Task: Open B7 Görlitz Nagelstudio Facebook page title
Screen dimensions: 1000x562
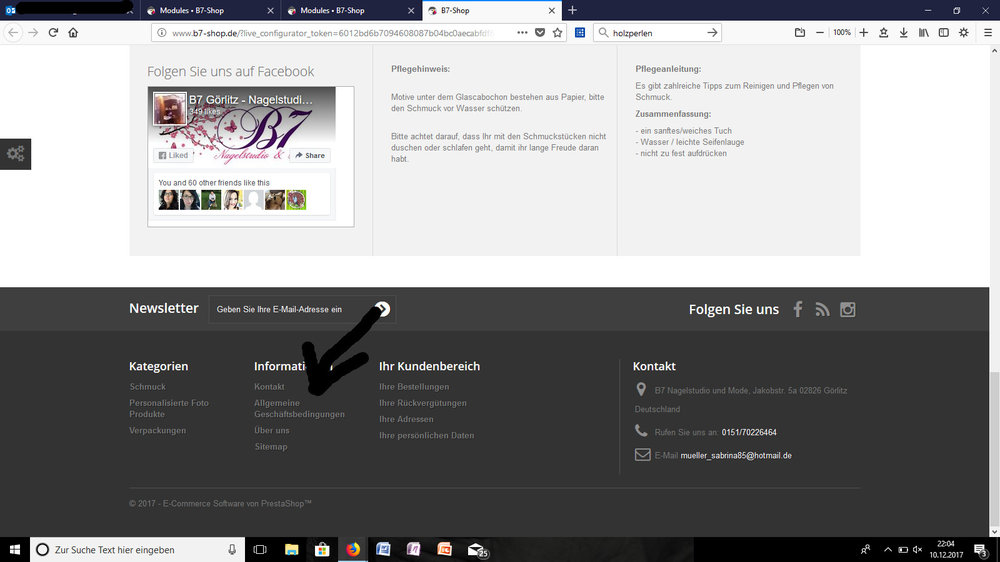Action: tap(251, 100)
